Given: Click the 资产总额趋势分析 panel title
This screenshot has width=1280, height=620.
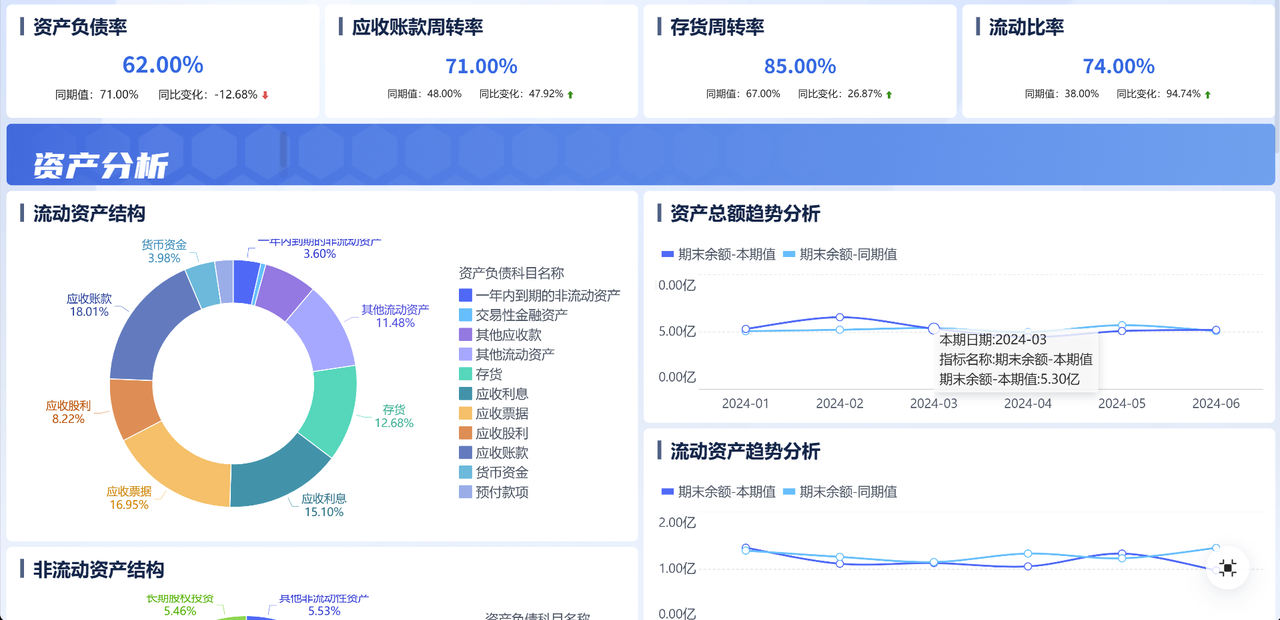Looking at the screenshot, I should pyautogui.click(x=745, y=213).
